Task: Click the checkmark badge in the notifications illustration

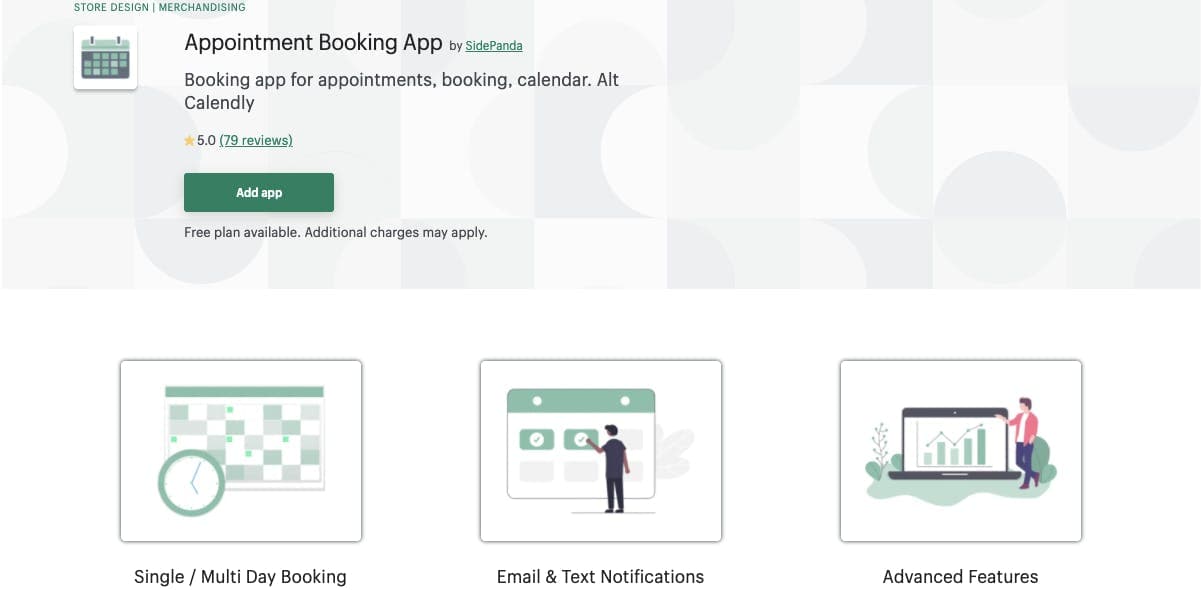Action: pyautogui.click(x=537, y=438)
